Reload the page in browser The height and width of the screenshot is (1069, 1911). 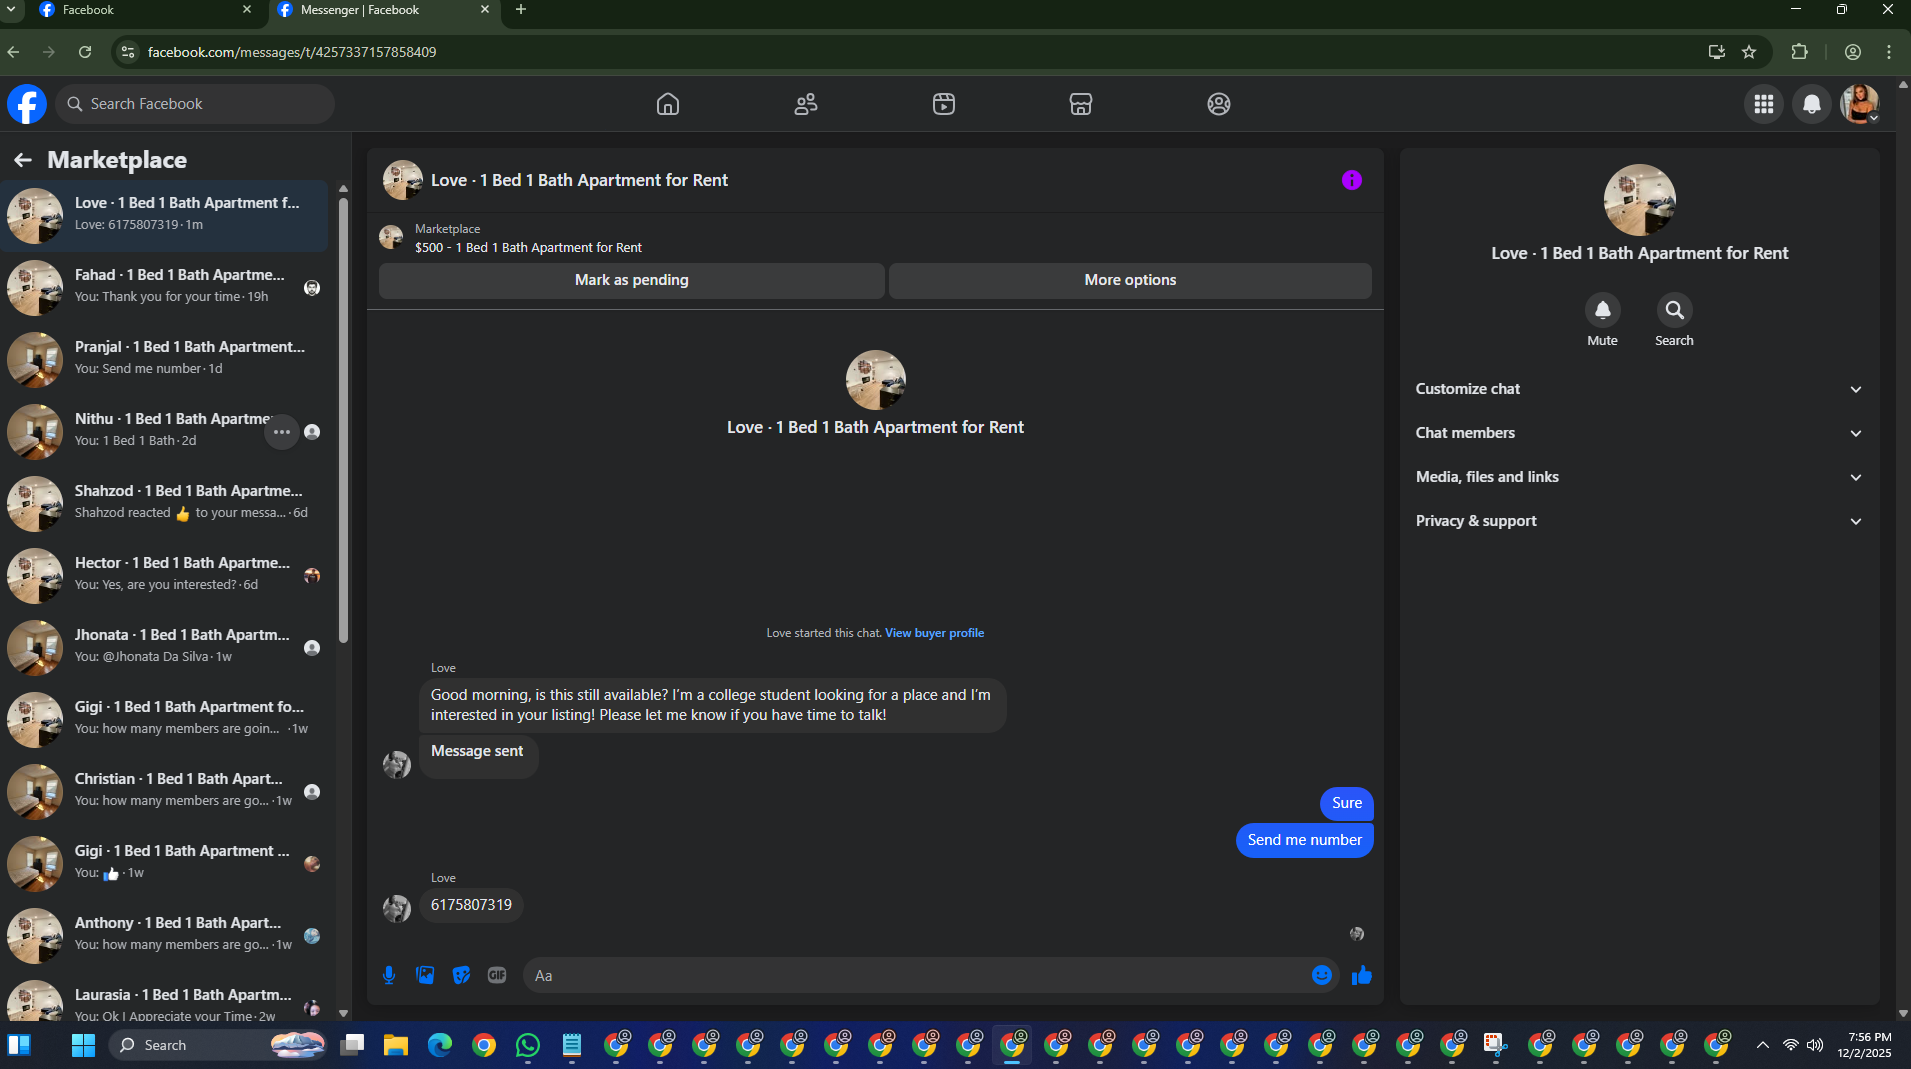coord(85,52)
